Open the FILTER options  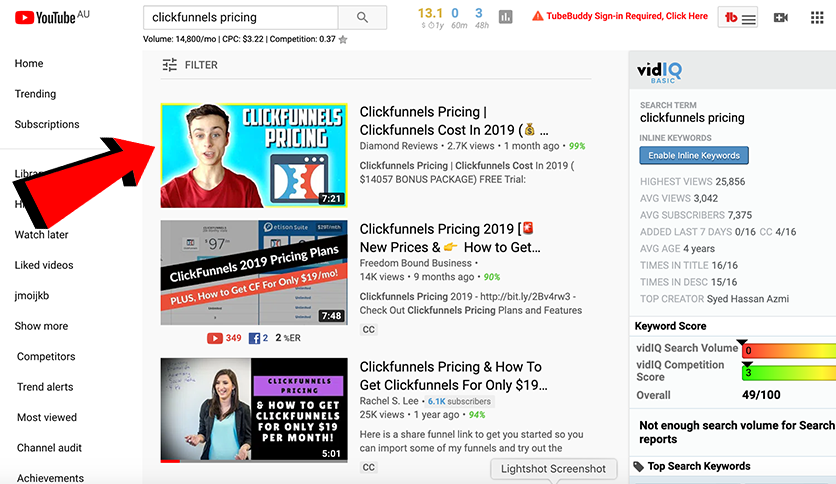[190, 65]
